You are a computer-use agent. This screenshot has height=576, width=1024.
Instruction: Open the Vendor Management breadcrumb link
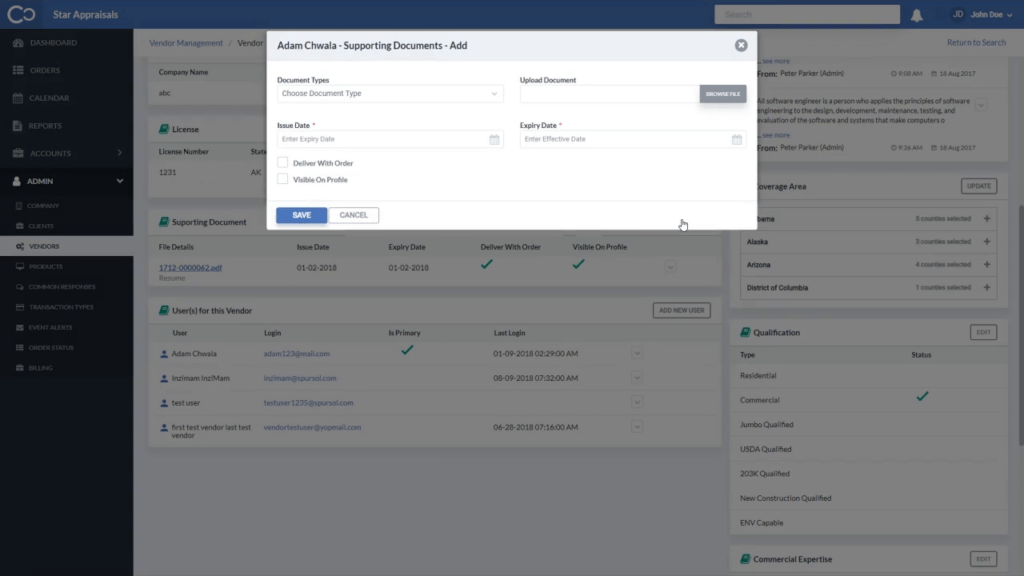pyautogui.click(x=185, y=43)
